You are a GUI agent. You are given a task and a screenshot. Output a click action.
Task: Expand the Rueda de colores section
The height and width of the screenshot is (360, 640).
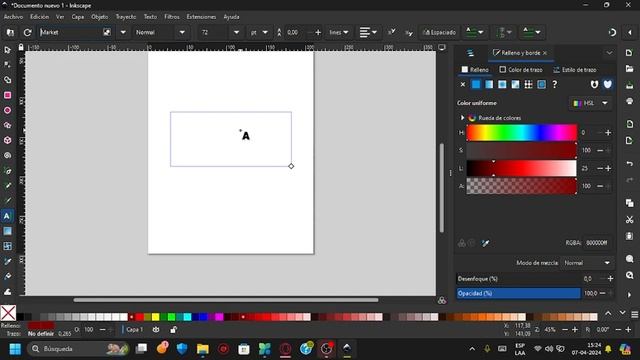pyautogui.click(x=462, y=118)
